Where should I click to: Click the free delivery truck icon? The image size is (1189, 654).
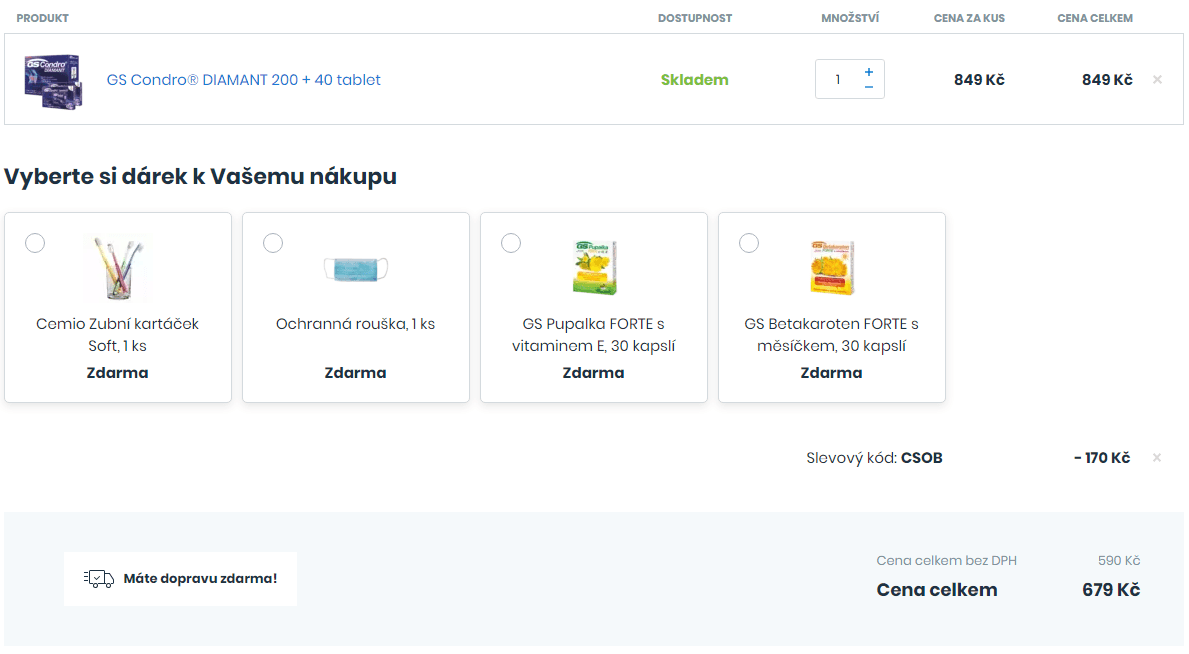(99, 579)
